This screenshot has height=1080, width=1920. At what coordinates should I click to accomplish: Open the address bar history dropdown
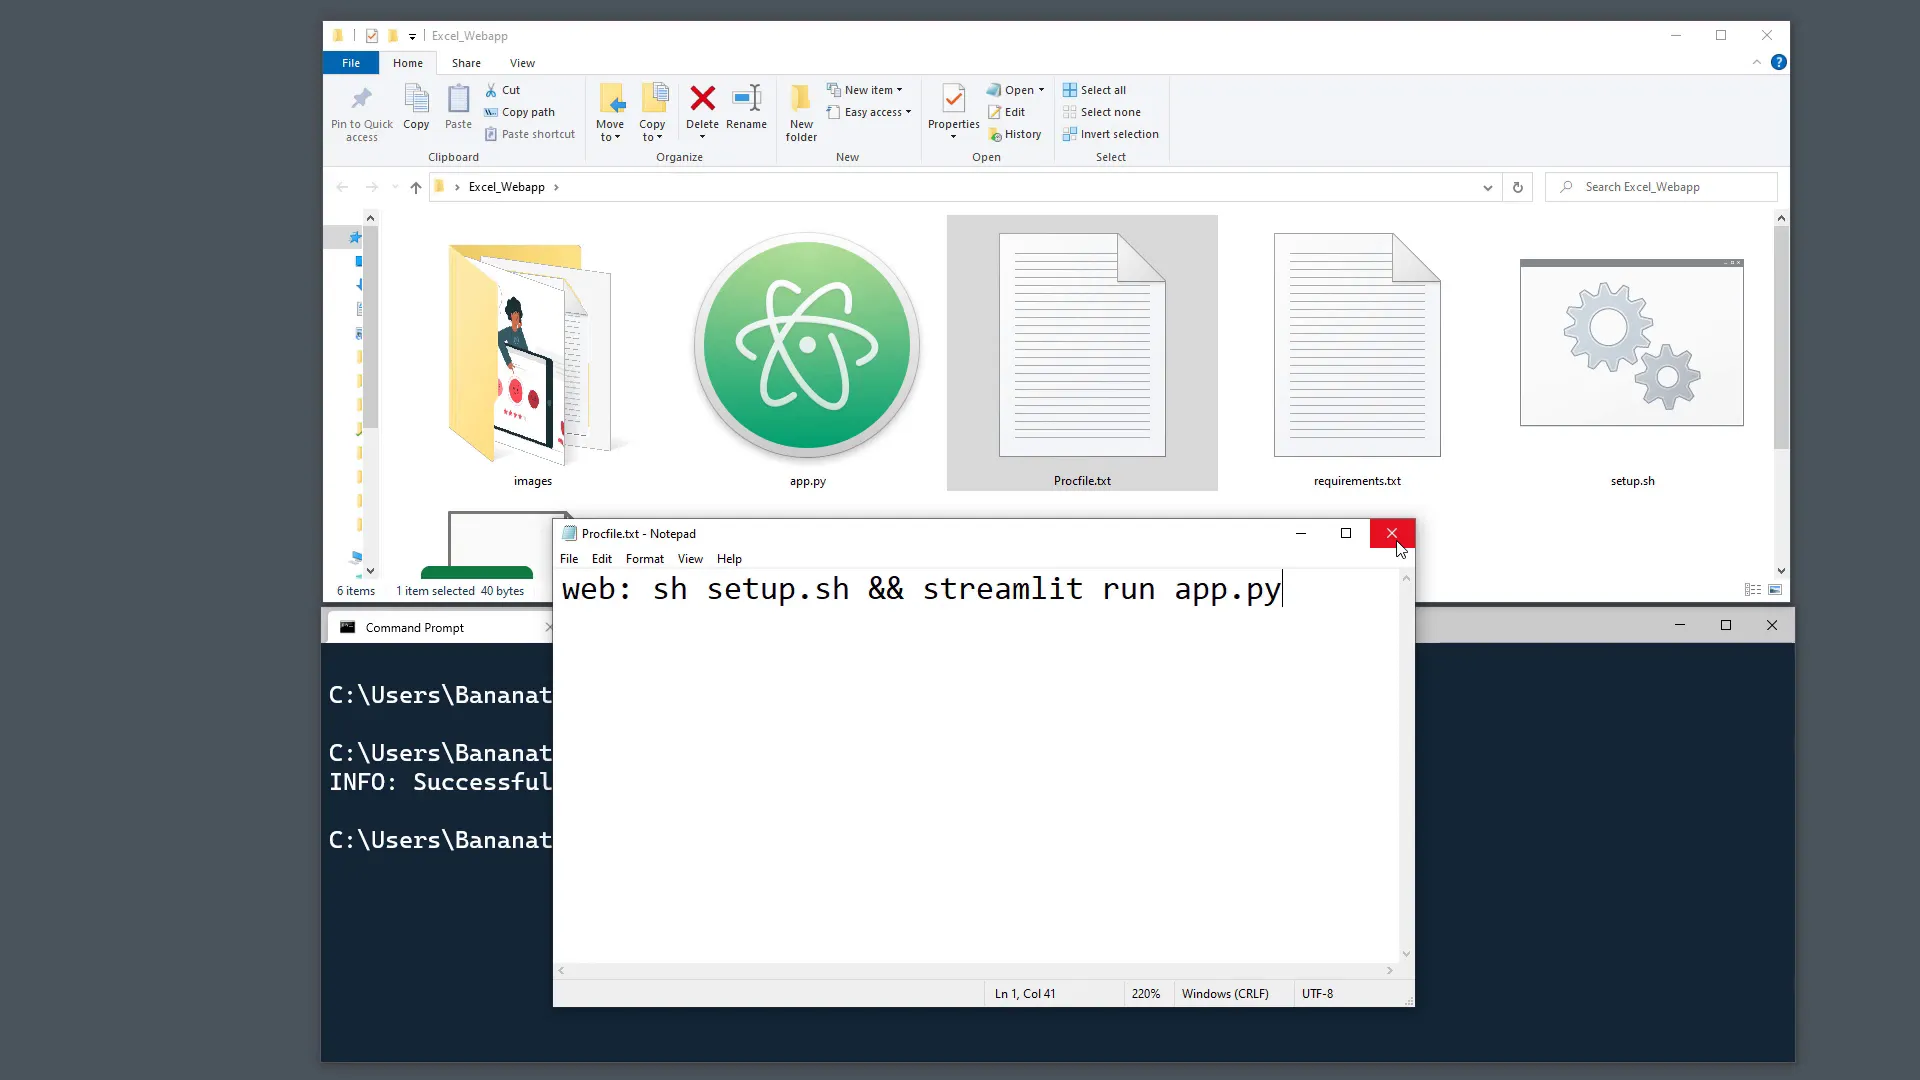tap(1487, 187)
